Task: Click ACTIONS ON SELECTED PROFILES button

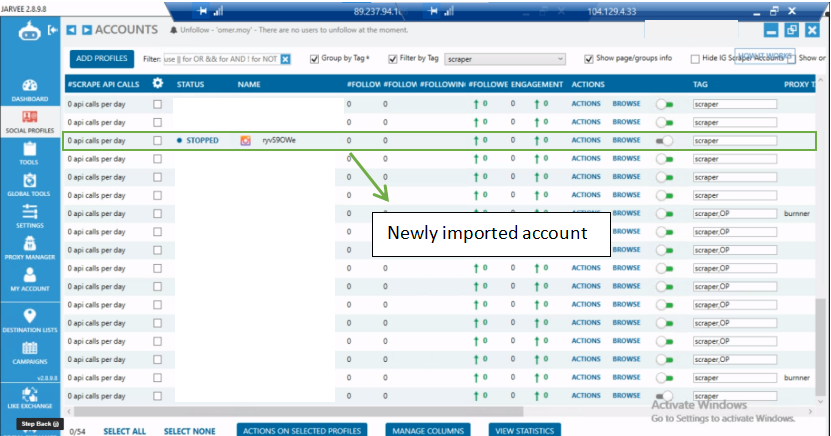Action: [x=302, y=430]
